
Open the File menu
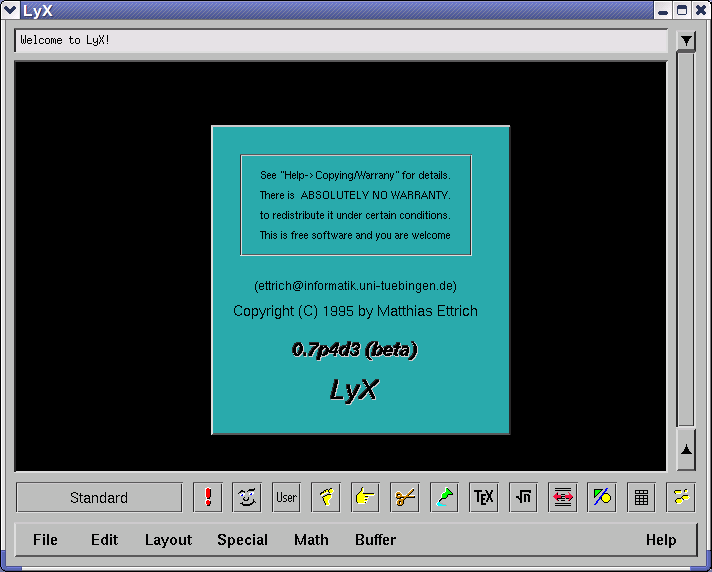[x=45, y=539]
